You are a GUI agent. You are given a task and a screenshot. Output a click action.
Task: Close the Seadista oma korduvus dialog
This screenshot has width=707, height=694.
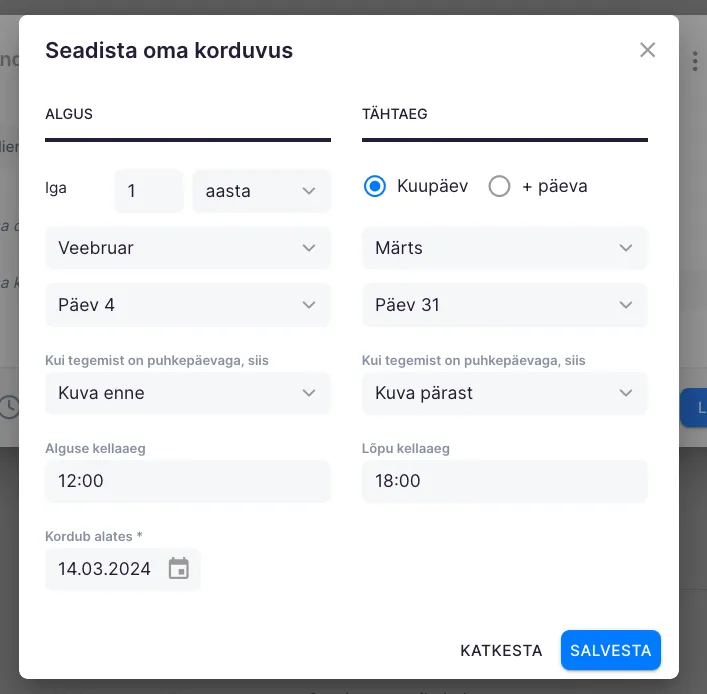pyautogui.click(x=648, y=50)
